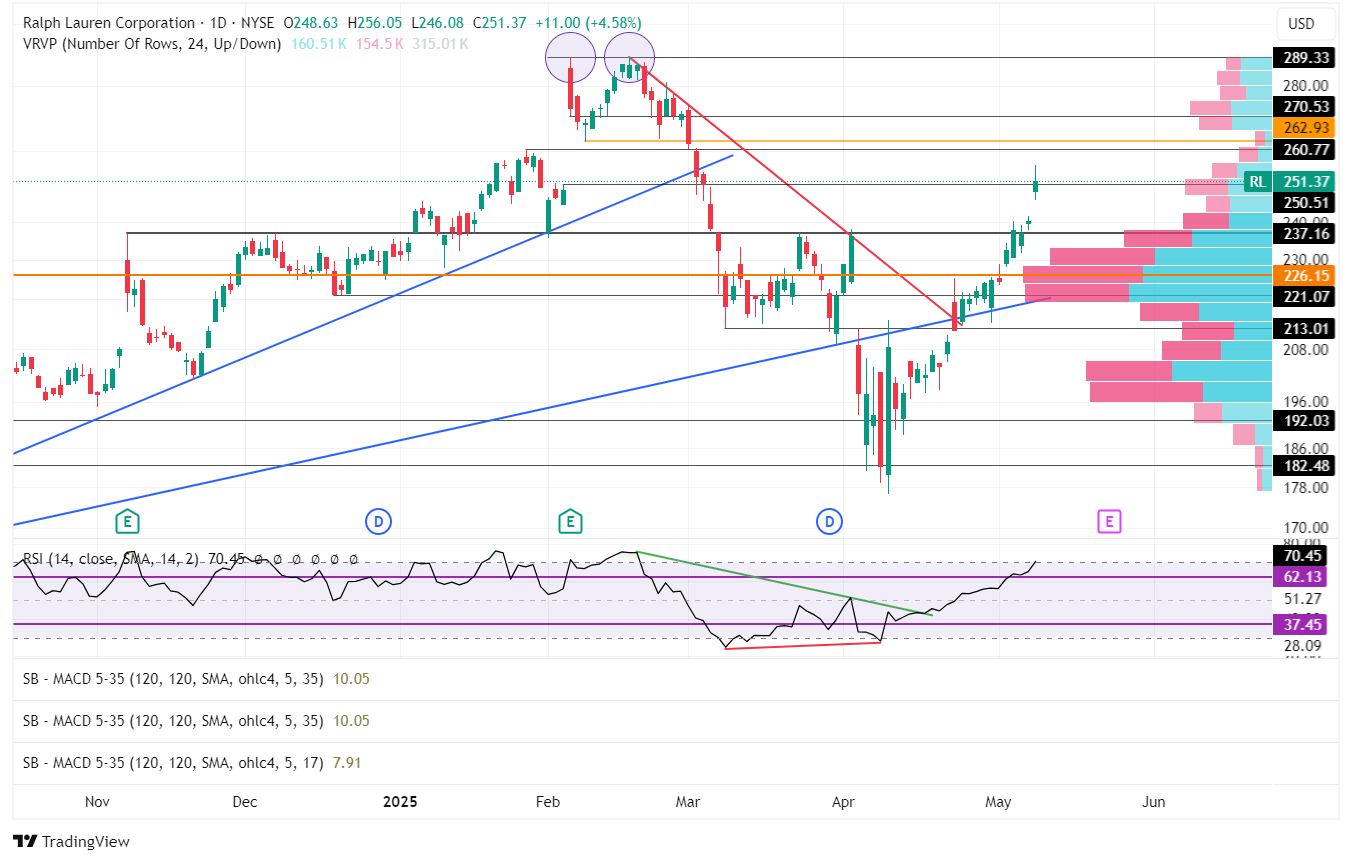Click the 51.27 RSI axis value
The width and height of the screenshot is (1352, 863).
(x=1303, y=600)
